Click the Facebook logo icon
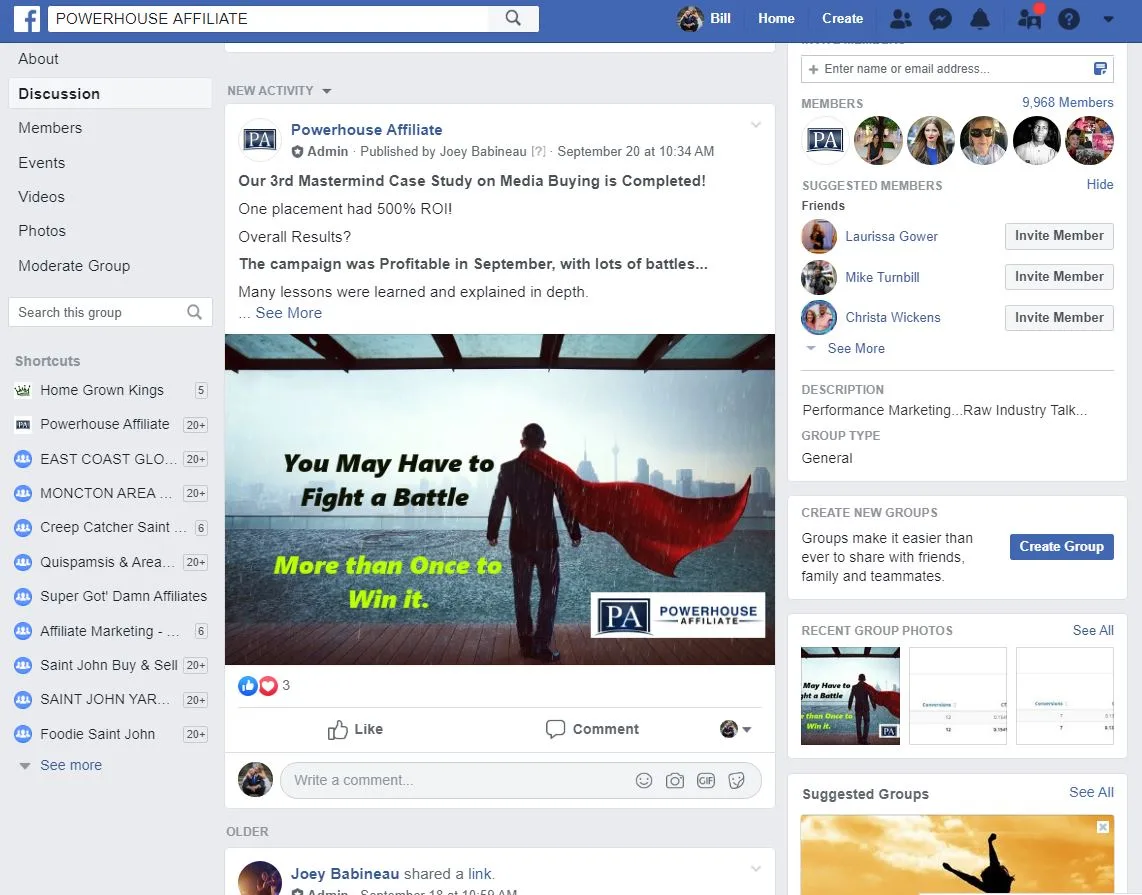This screenshot has width=1142, height=895. [27, 18]
